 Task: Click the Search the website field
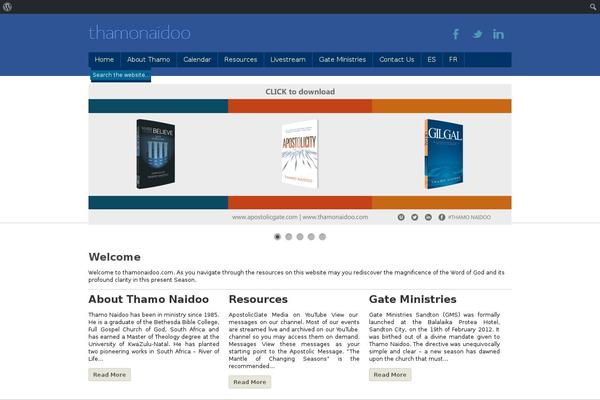click(121, 75)
